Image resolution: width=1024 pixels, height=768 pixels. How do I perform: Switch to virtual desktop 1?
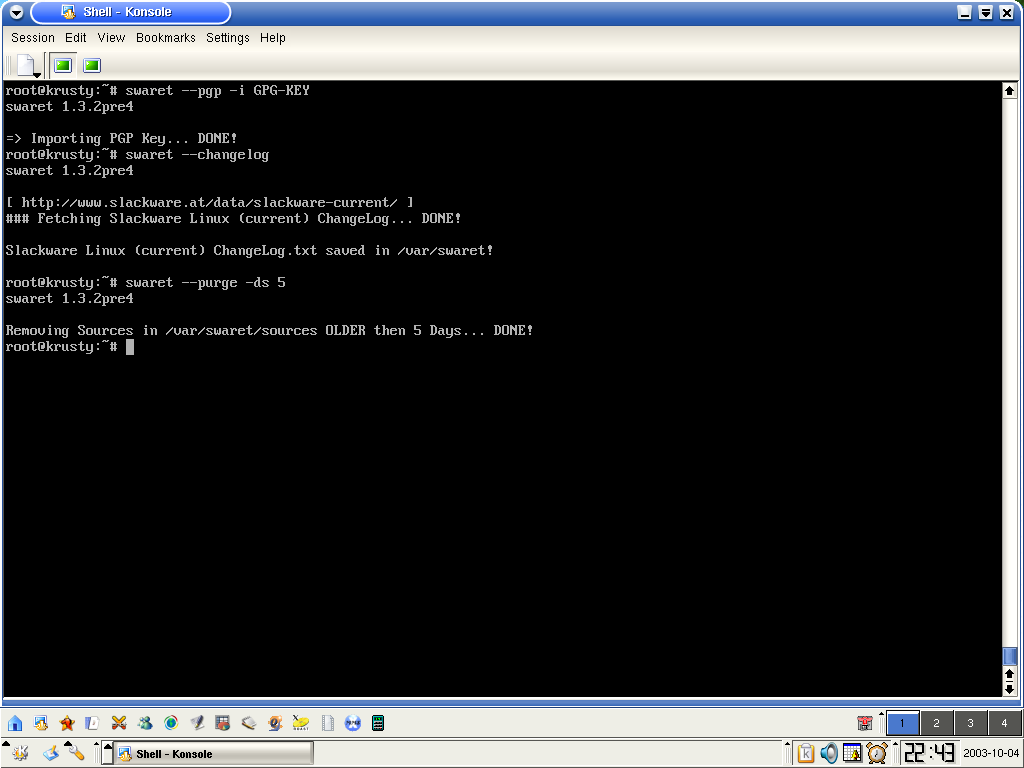click(x=903, y=723)
